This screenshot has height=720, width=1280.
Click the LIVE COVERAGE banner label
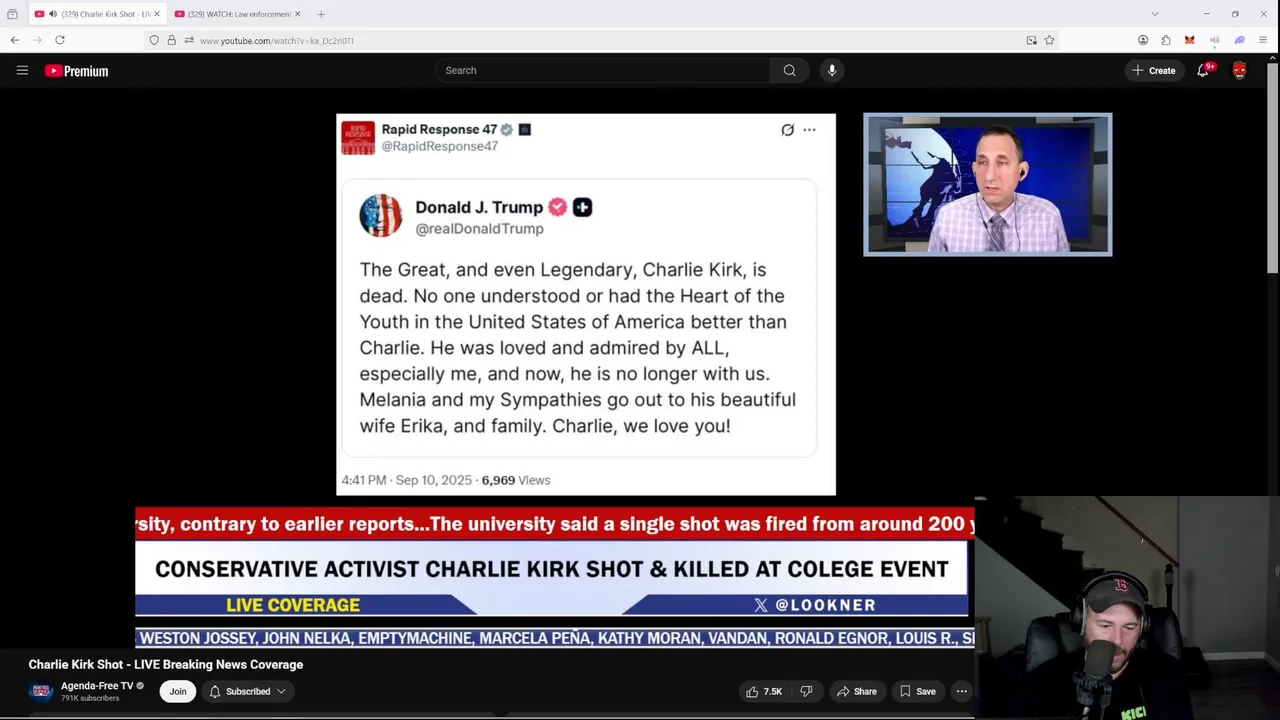coord(293,605)
